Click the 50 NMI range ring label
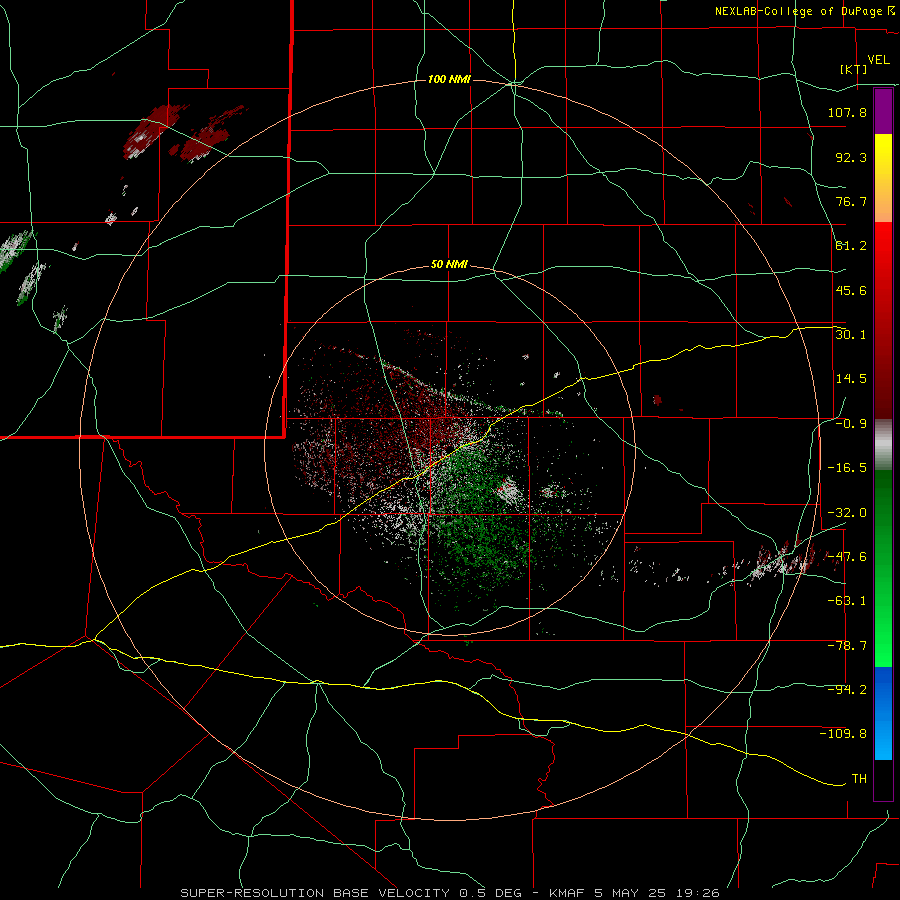 (x=449, y=265)
